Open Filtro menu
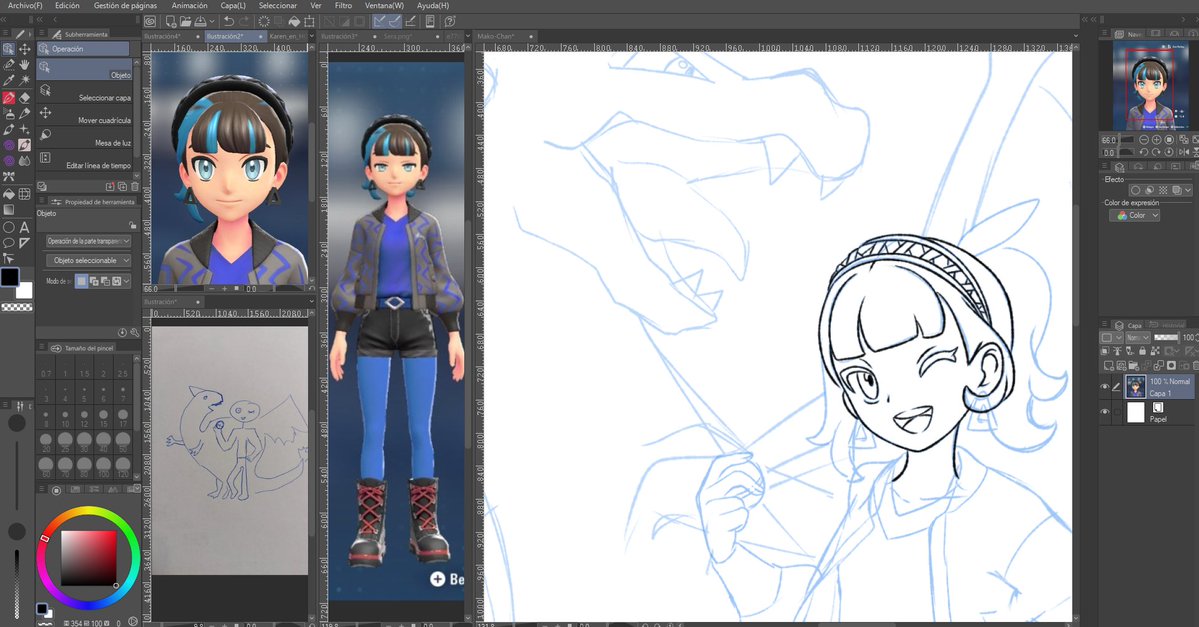The width and height of the screenshot is (1199, 627). coord(343,5)
